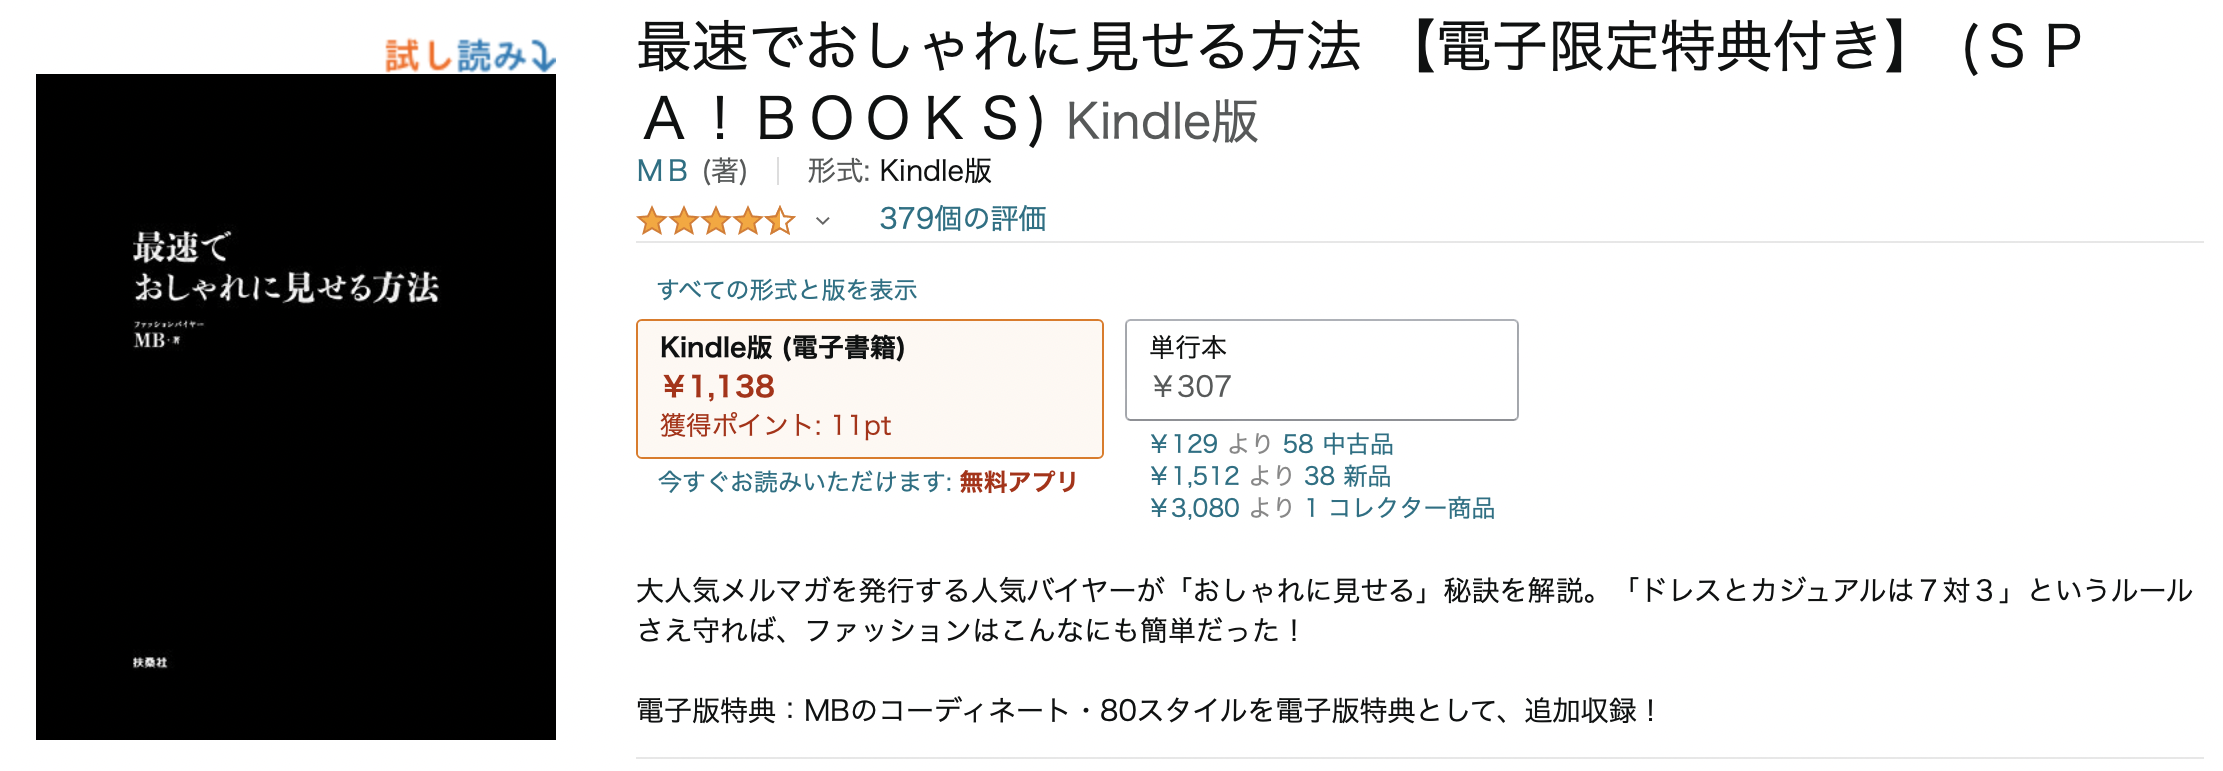
Task: Expand すべての形式と版を表示
Action: click(786, 290)
